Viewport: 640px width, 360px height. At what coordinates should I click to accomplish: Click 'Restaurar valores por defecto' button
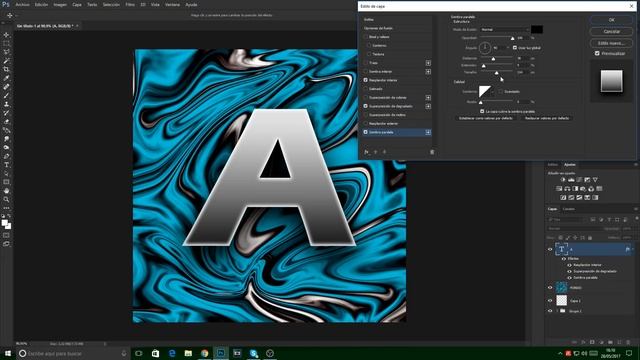coord(547,118)
